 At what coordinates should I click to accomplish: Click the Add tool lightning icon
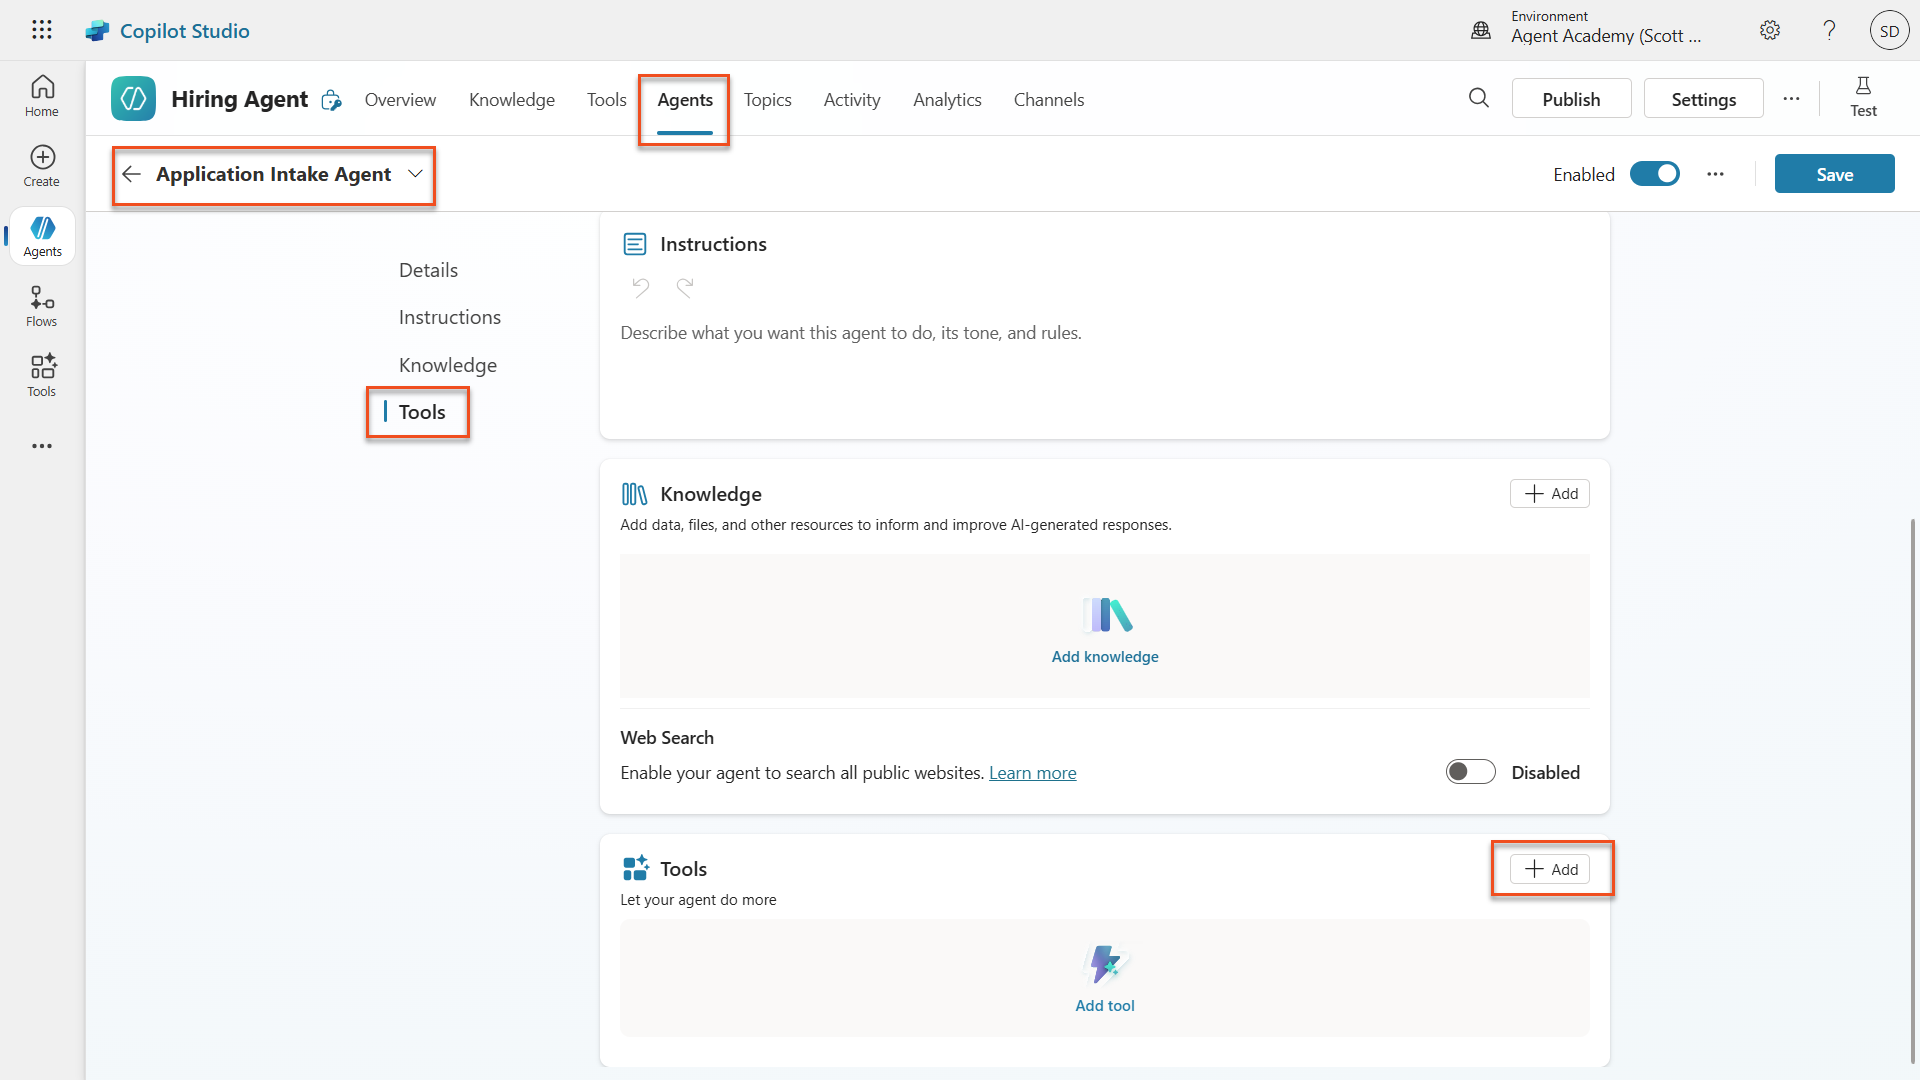(x=1104, y=964)
